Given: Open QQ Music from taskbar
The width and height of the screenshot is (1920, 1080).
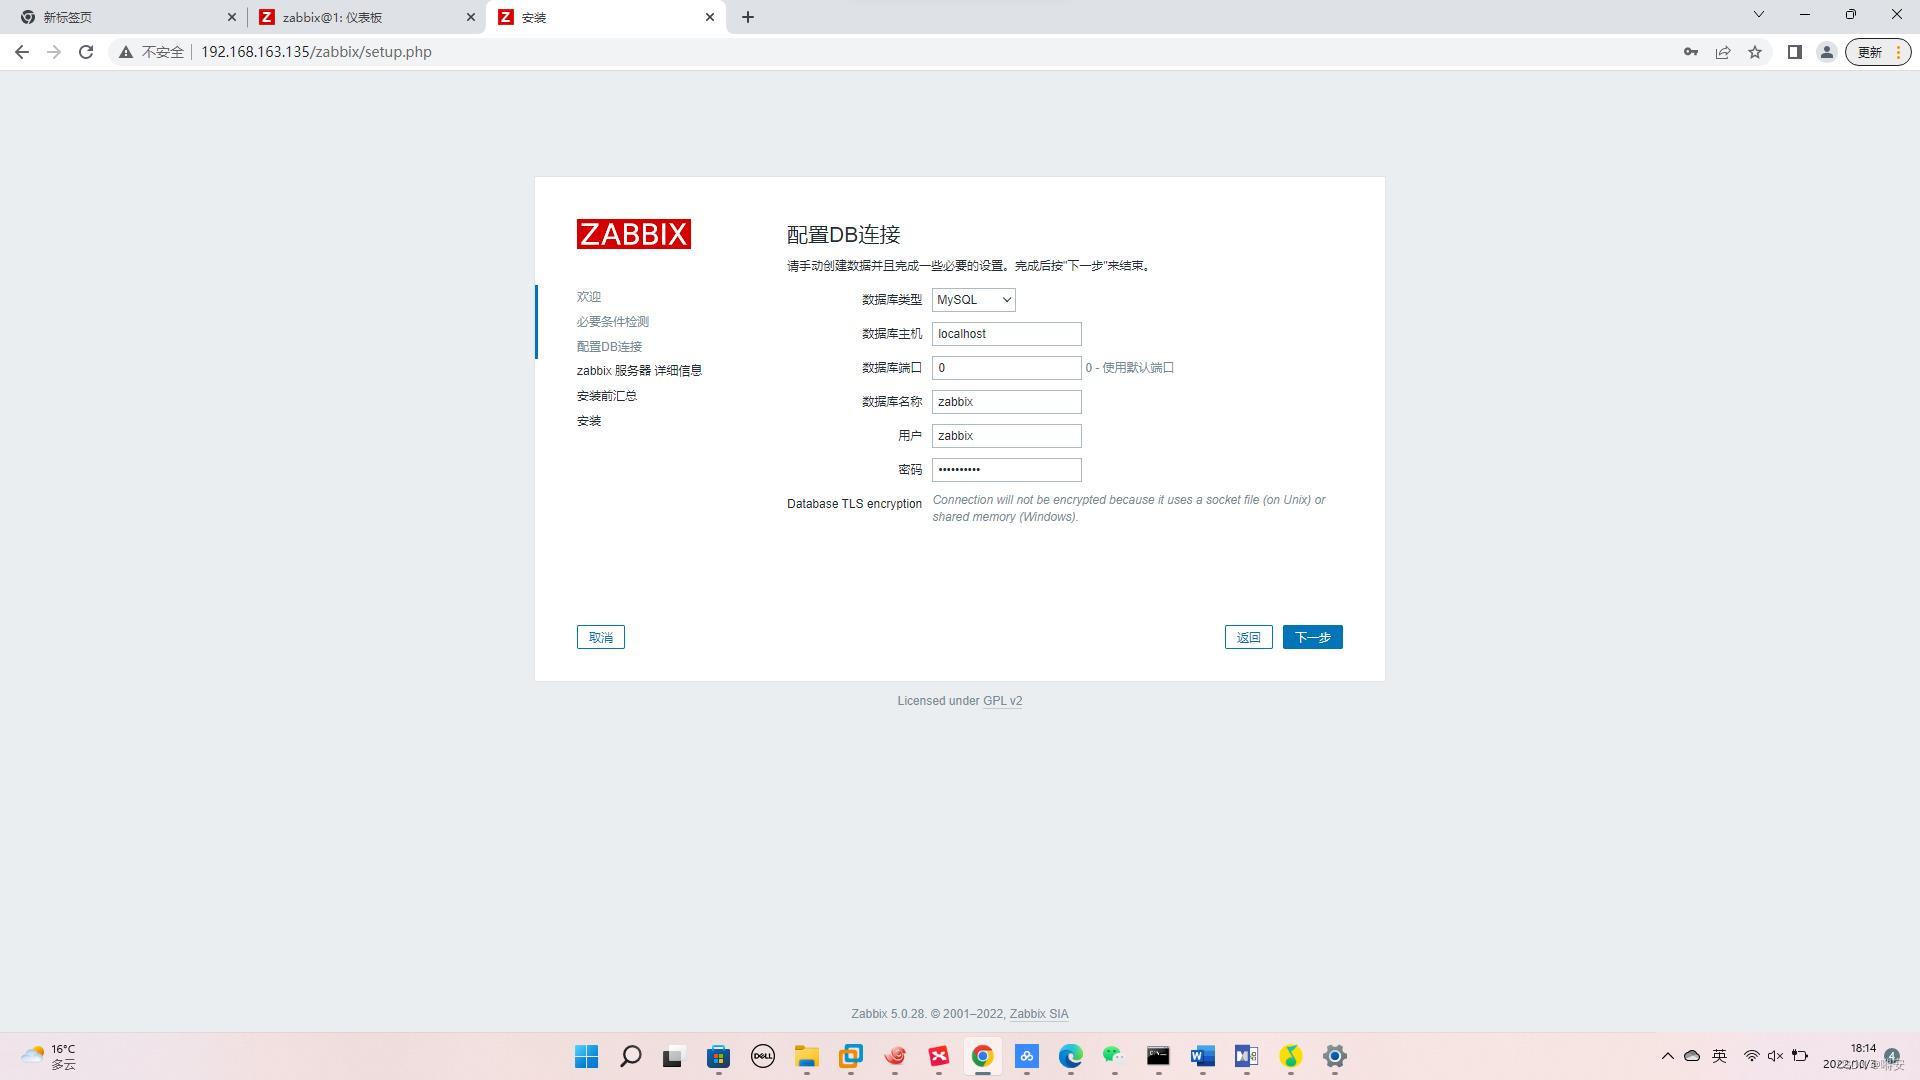Looking at the screenshot, I should [x=1291, y=1056].
